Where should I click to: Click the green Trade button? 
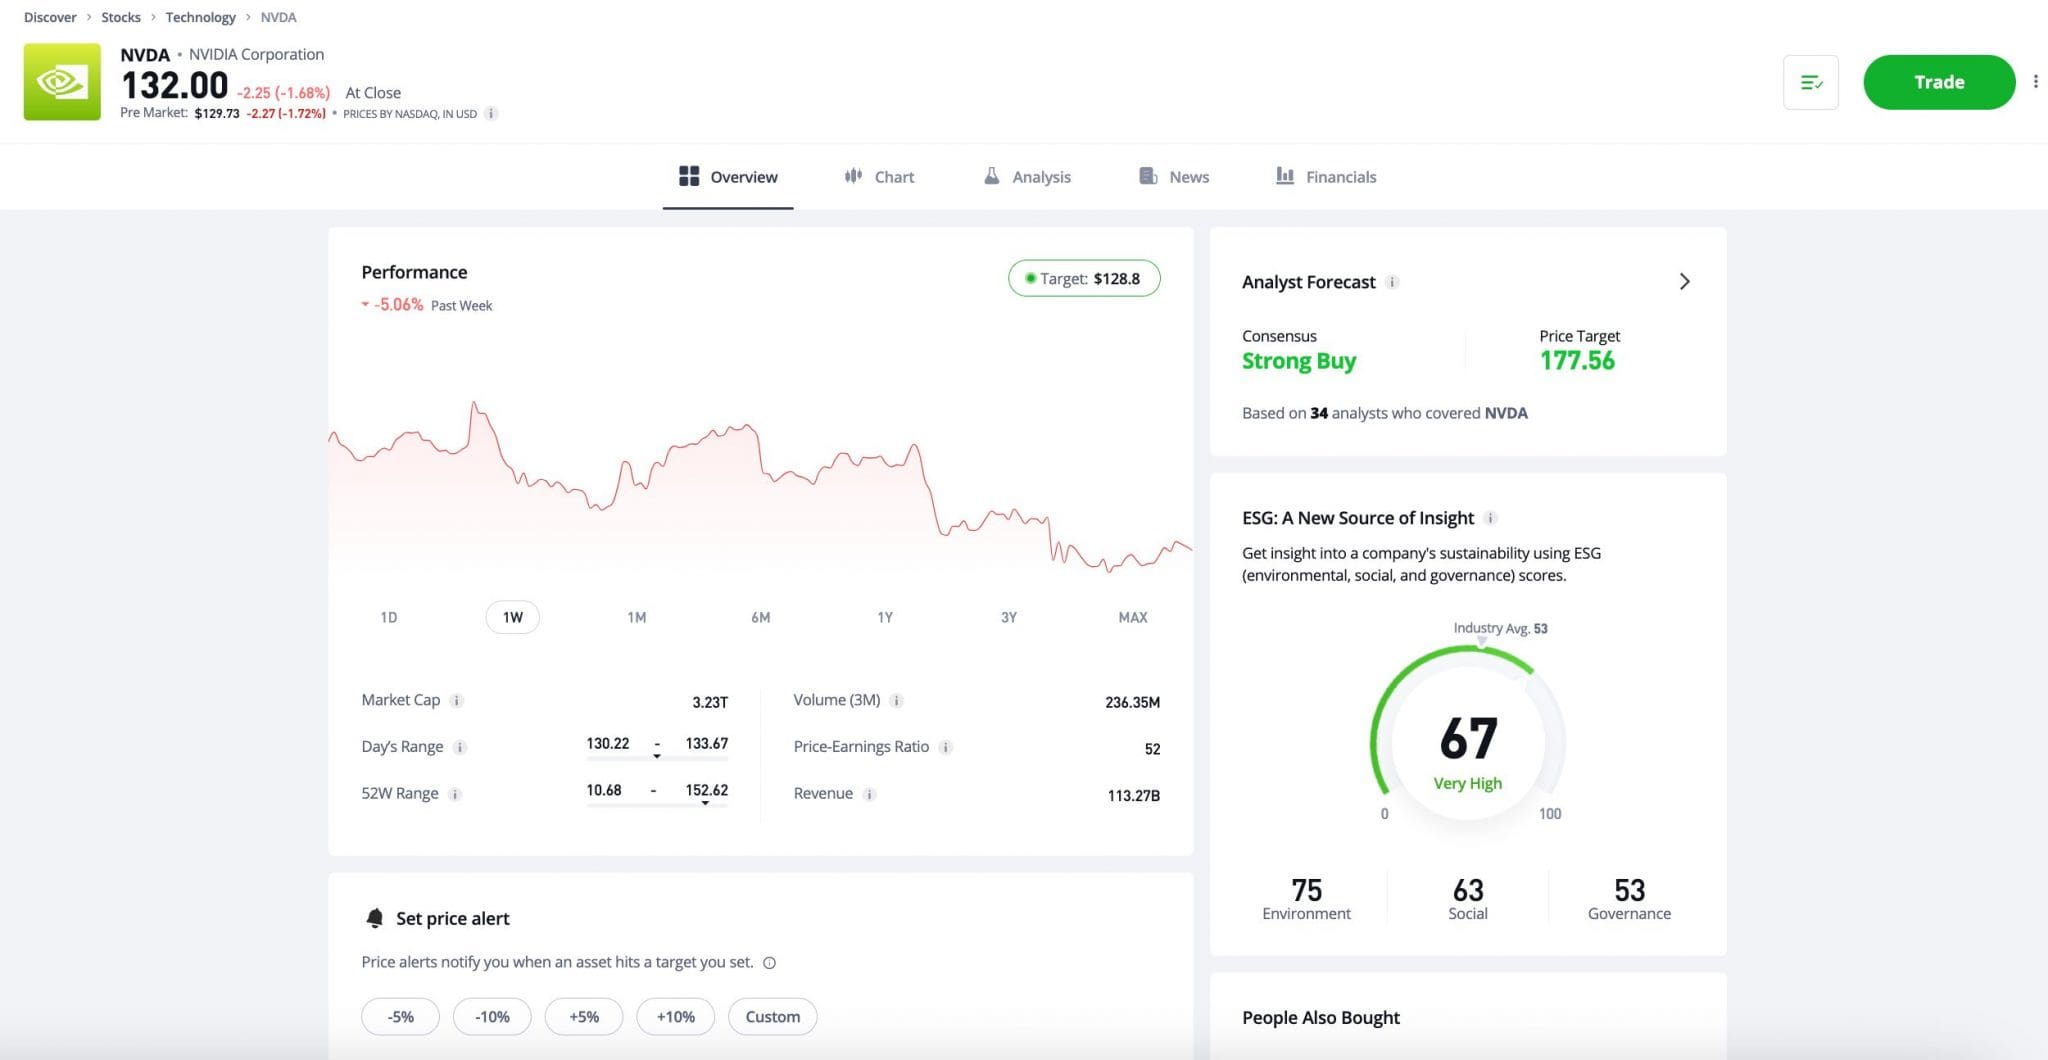tap(1939, 82)
